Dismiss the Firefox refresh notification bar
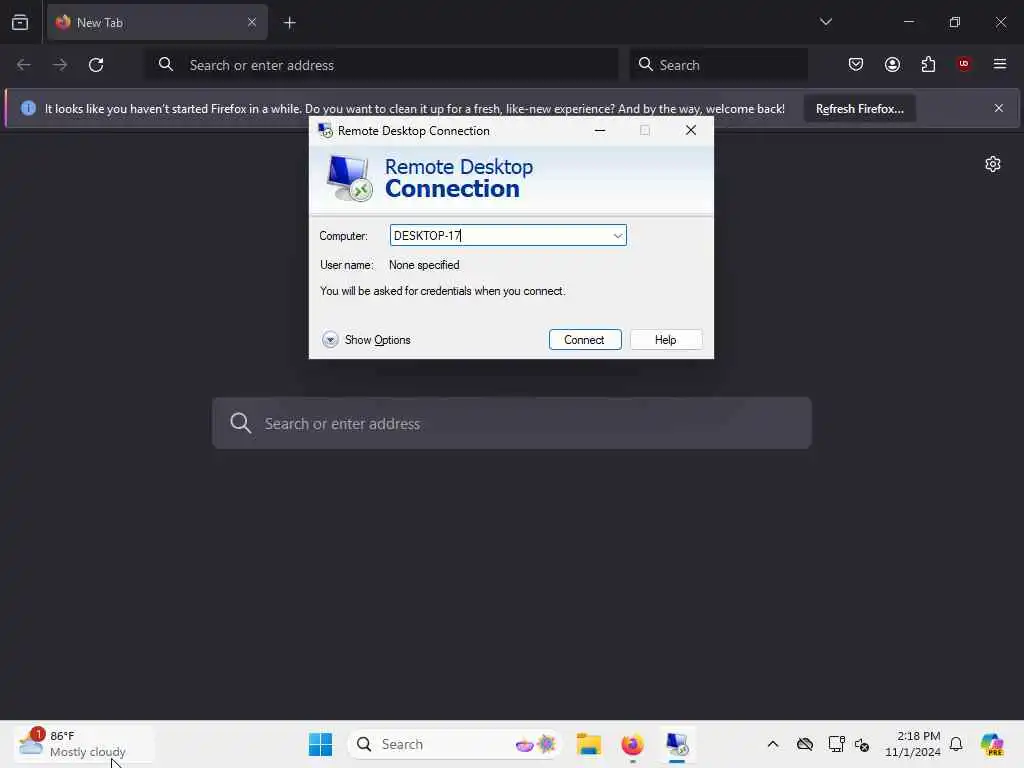1024x768 pixels. [x=998, y=108]
